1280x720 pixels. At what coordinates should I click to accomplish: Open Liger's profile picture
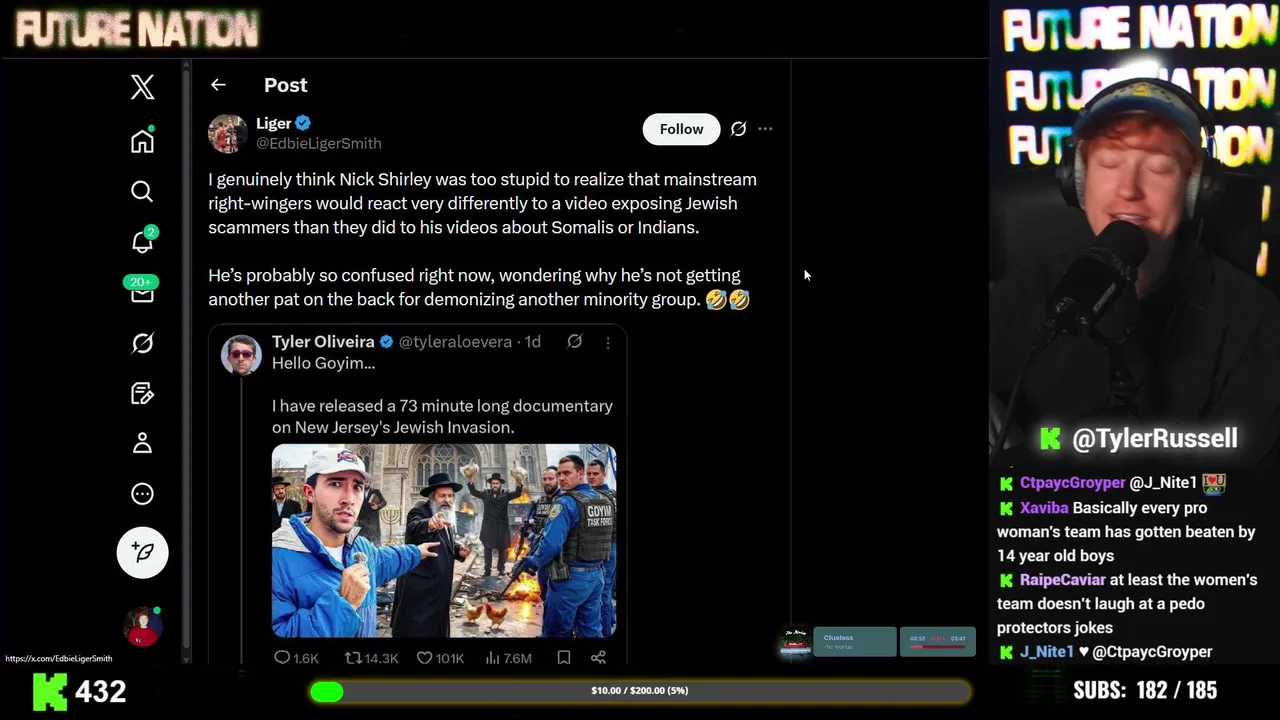(227, 133)
